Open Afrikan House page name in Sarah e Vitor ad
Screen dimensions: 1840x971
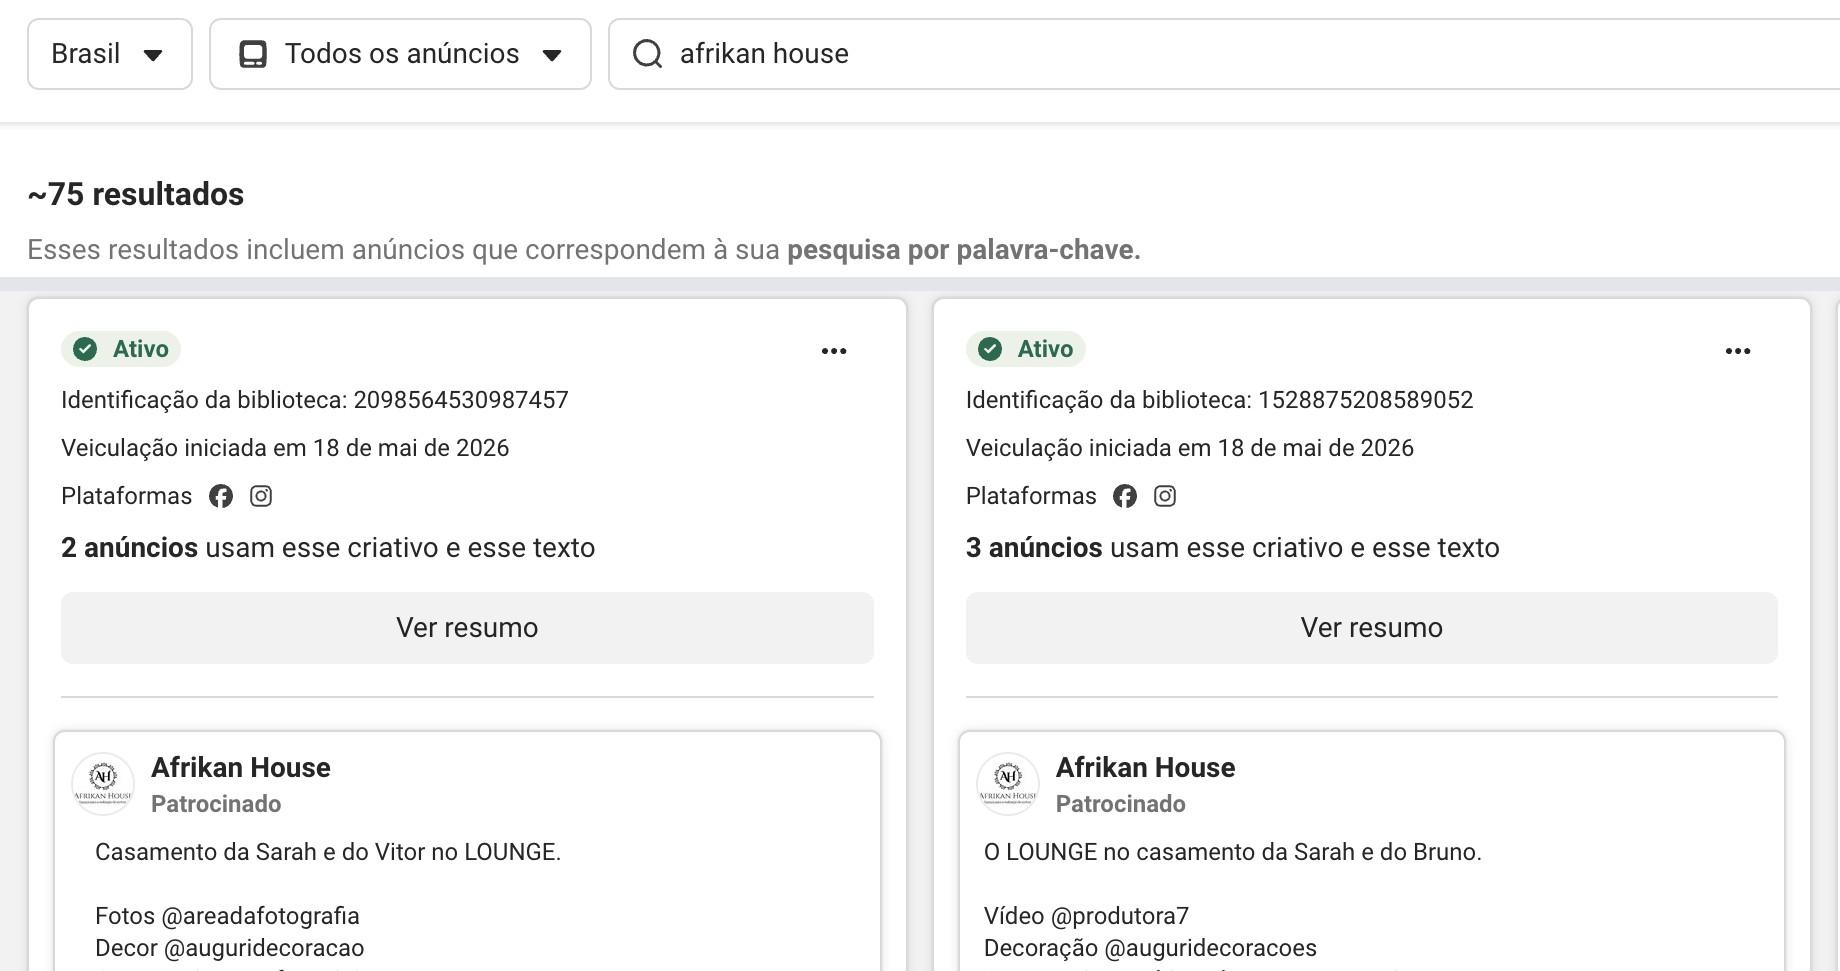[x=241, y=768]
